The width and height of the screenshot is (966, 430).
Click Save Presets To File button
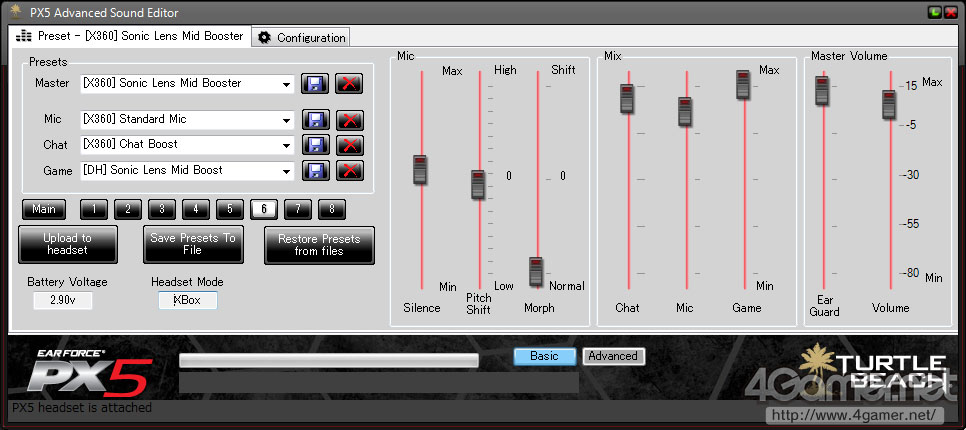(x=193, y=244)
